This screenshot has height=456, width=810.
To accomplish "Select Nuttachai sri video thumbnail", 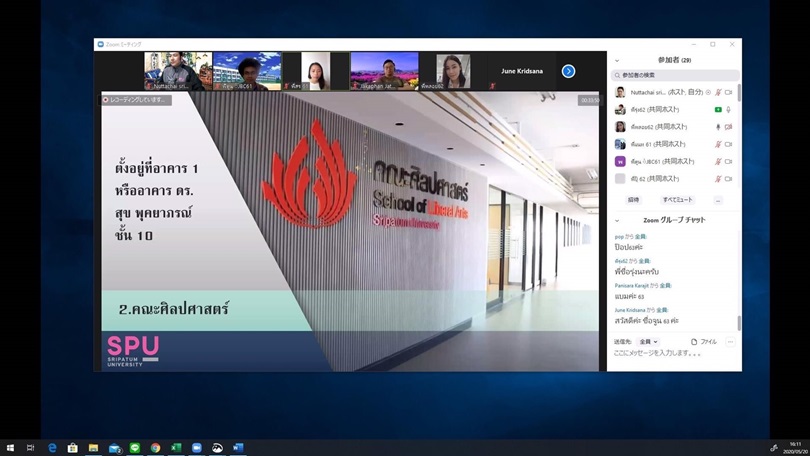I will point(178,71).
